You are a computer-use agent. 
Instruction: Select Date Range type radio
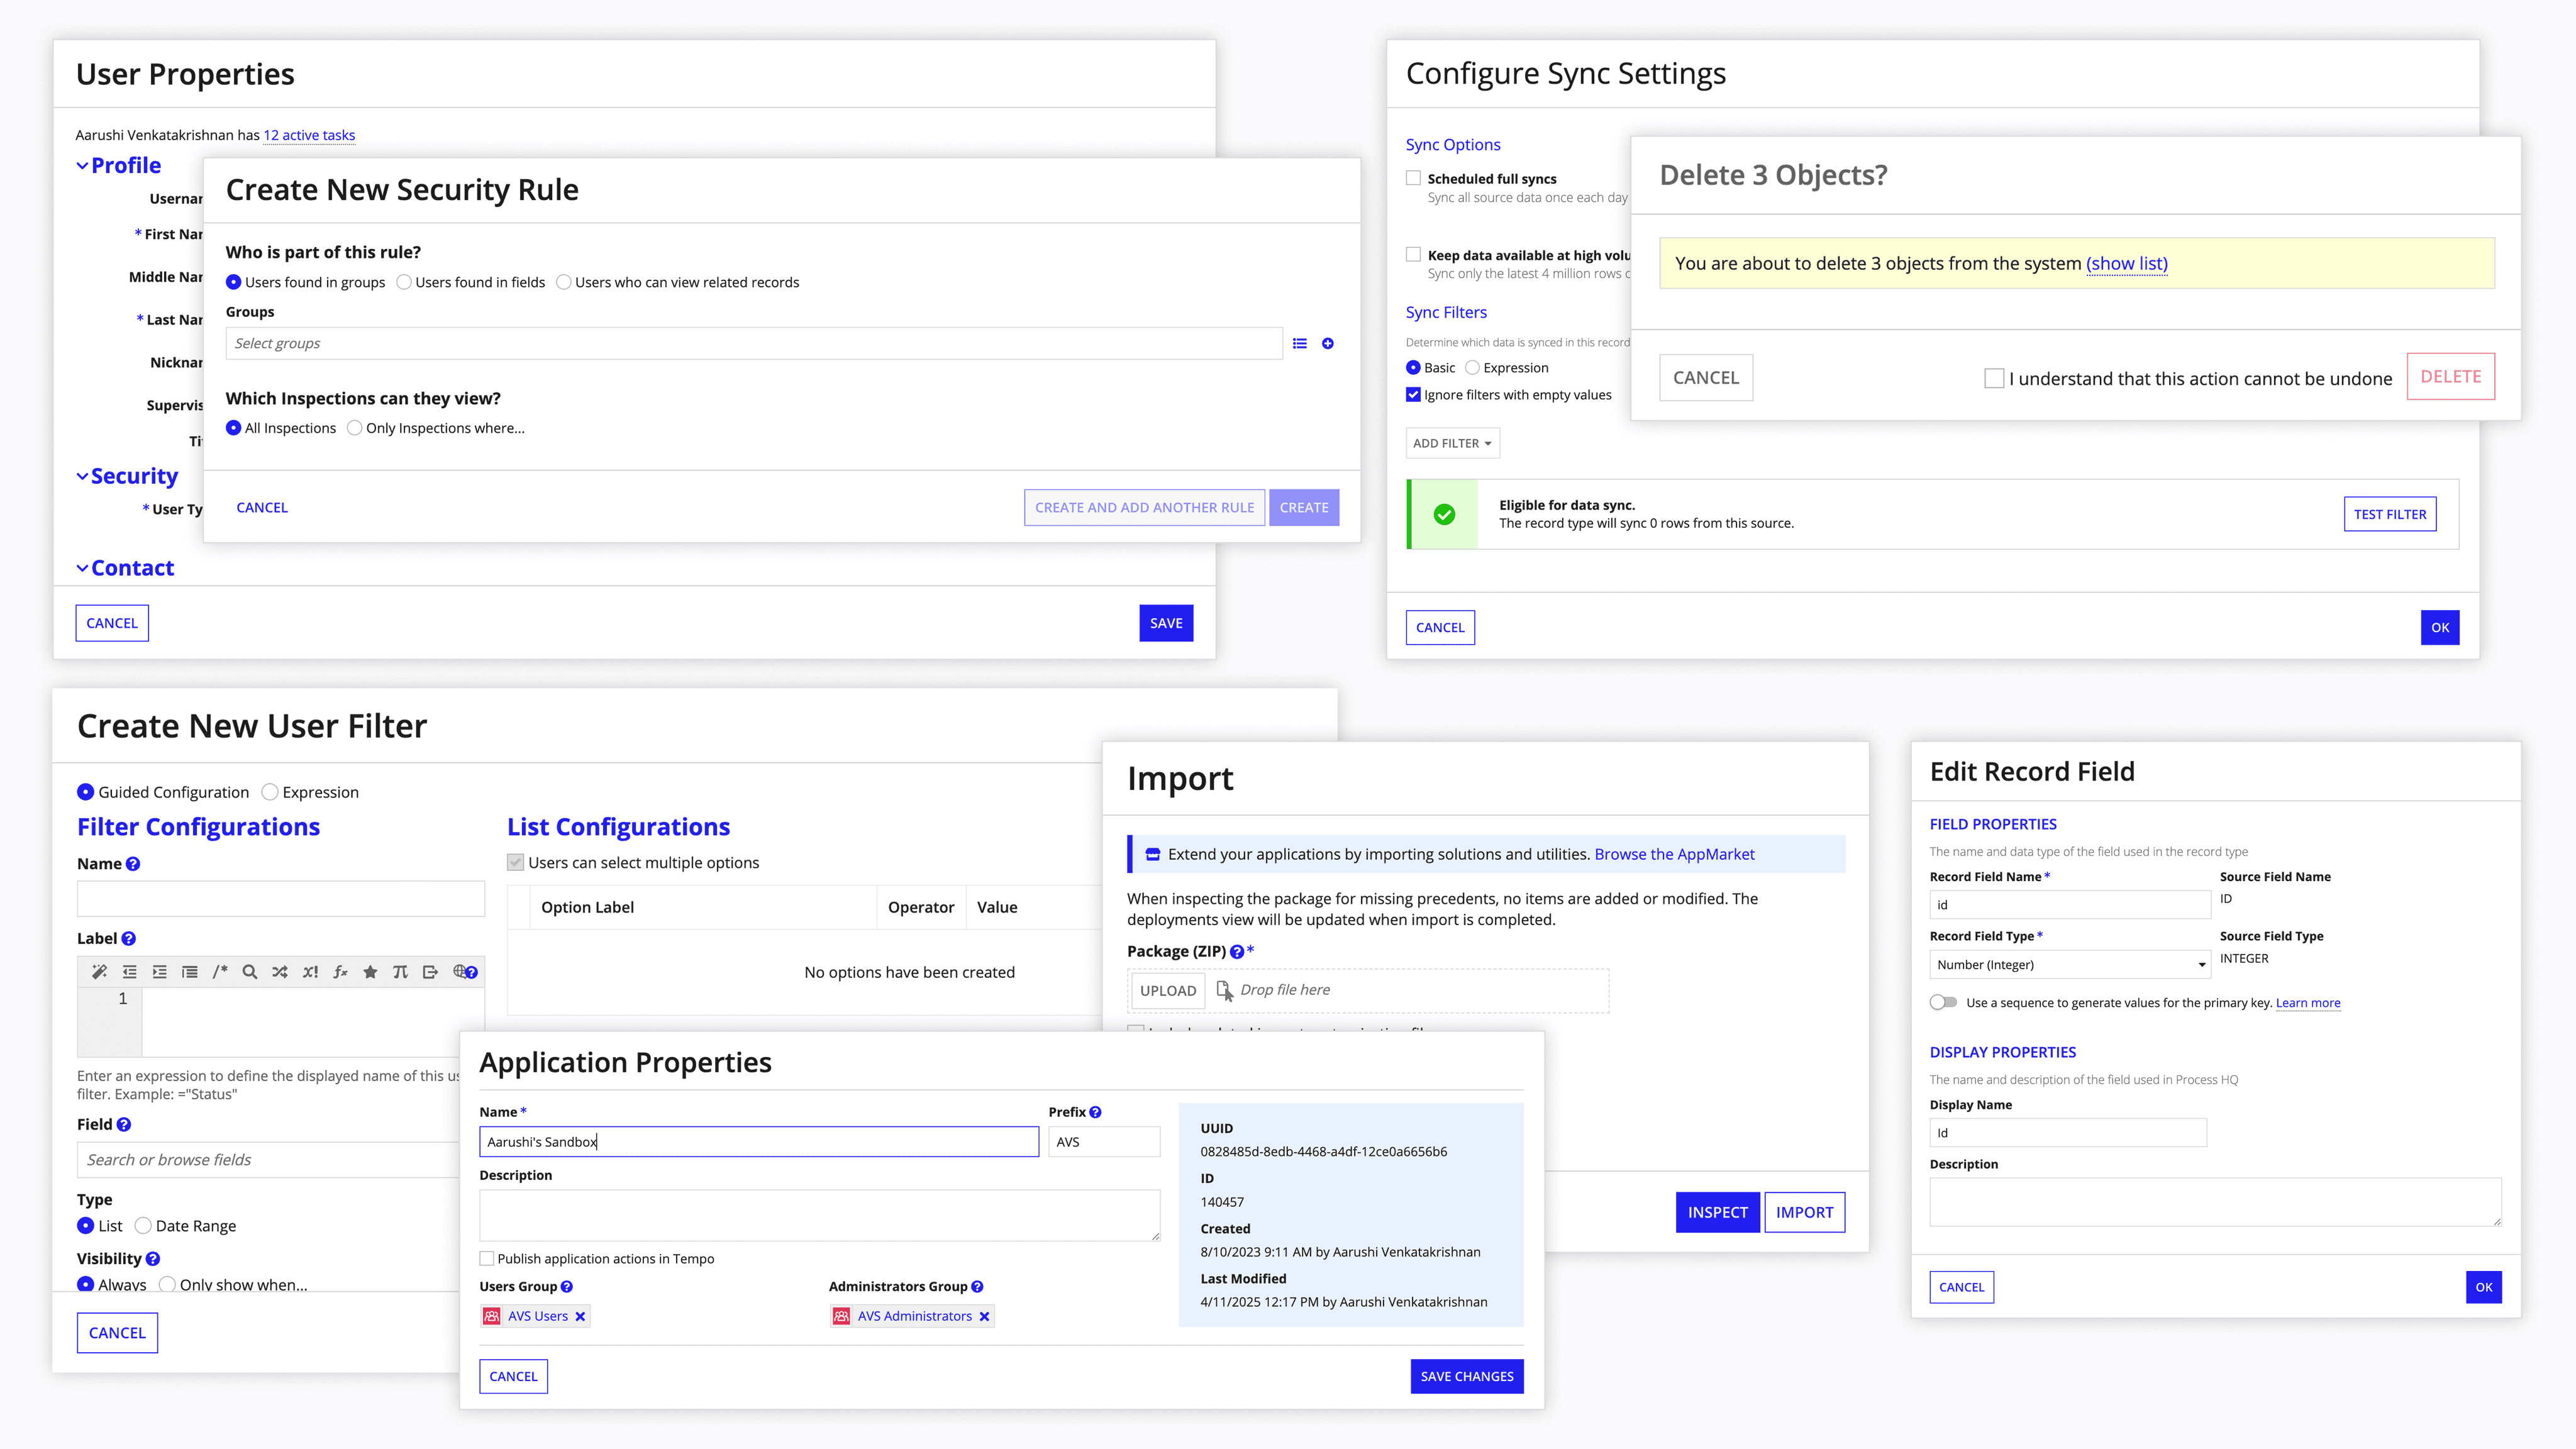[x=143, y=1226]
